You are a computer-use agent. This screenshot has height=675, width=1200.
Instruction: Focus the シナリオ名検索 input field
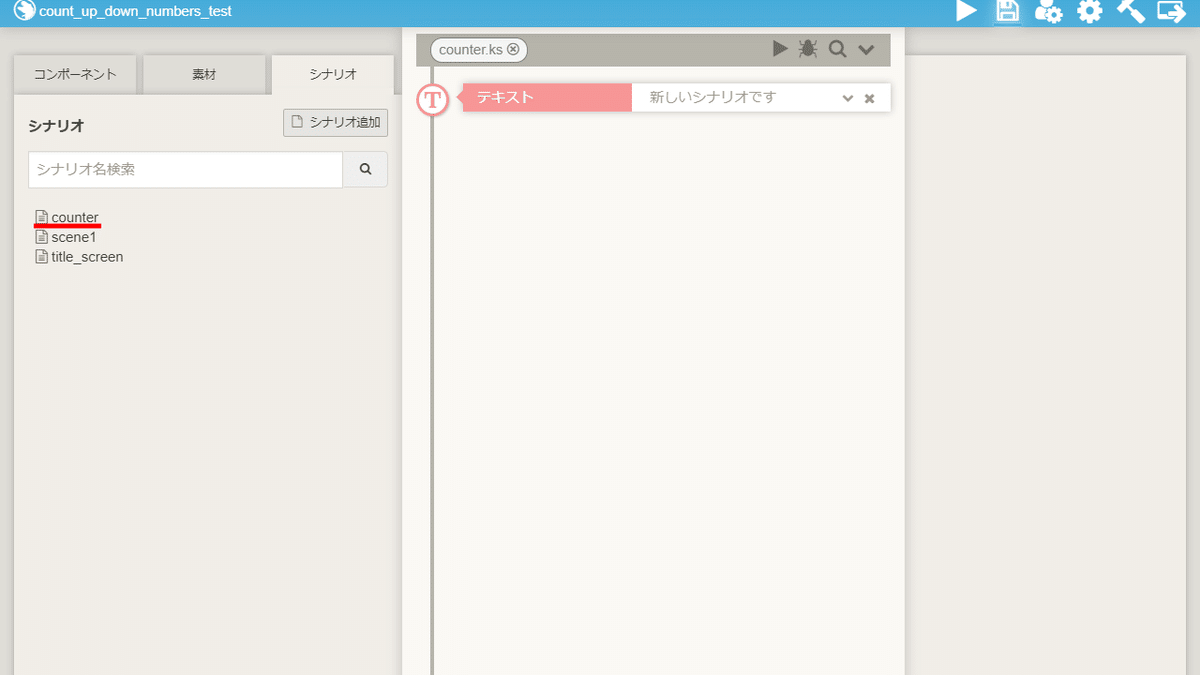185,170
